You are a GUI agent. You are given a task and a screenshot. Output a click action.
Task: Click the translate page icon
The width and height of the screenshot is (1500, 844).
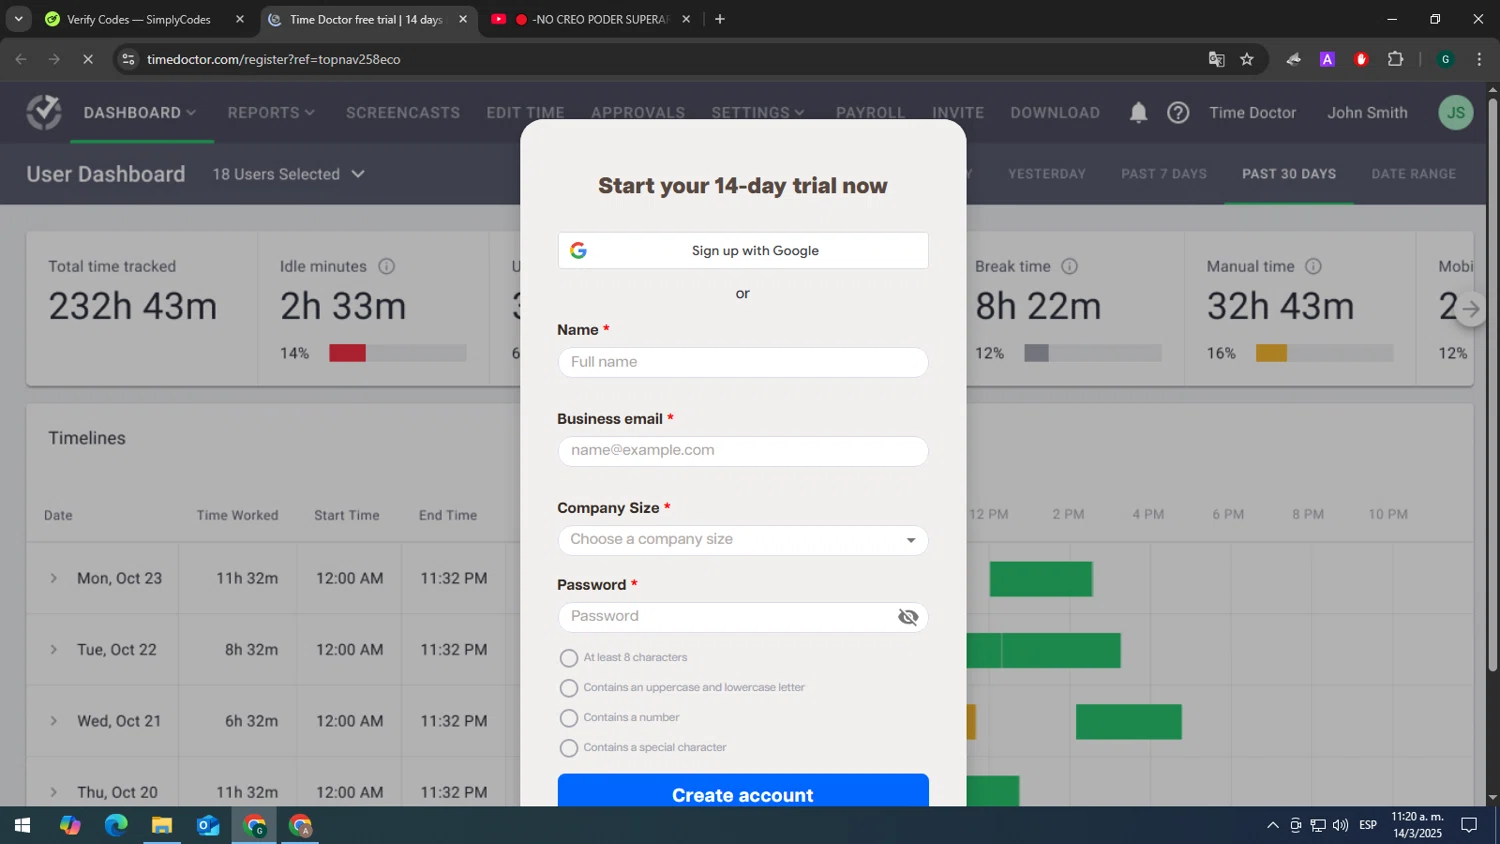pyautogui.click(x=1216, y=59)
